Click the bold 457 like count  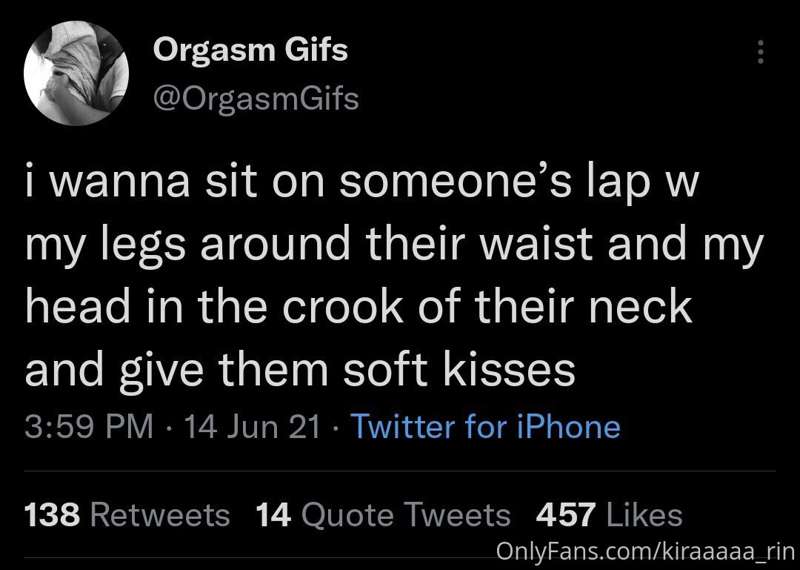coord(566,514)
